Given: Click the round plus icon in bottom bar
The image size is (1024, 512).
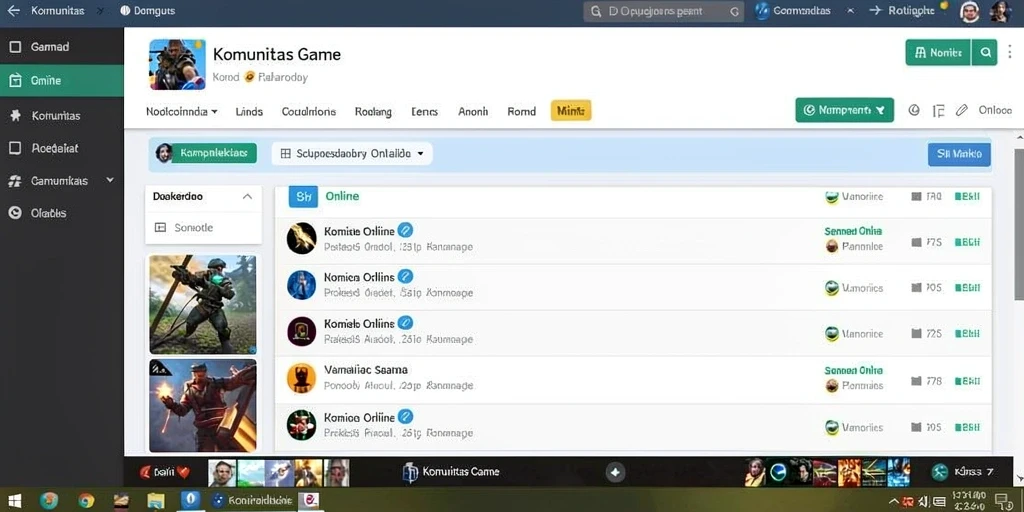Looking at the screenshot, I should 615,472.
